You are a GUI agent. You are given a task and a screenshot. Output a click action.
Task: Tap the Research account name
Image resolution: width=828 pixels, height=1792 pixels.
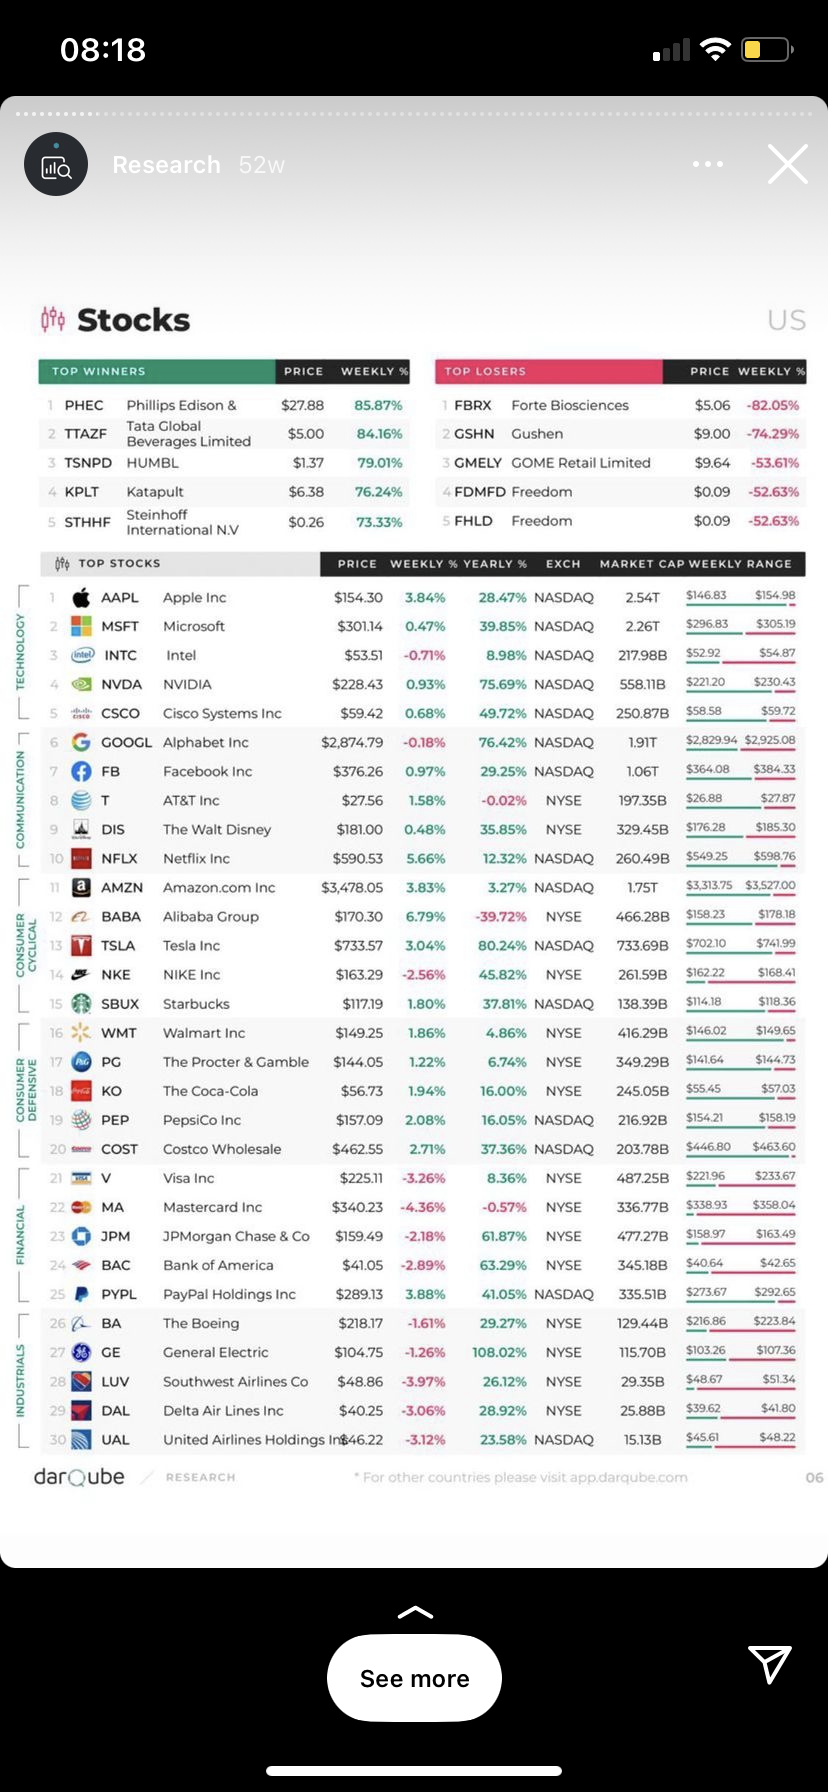click(166, 165)
